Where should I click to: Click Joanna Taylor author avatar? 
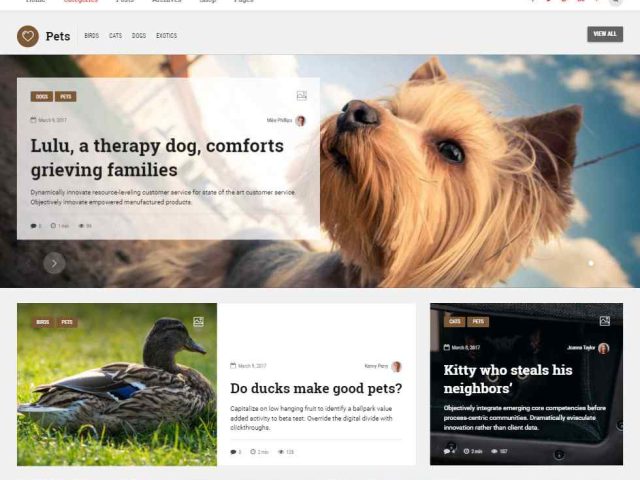pyautogui.click(x=603, y=348)
